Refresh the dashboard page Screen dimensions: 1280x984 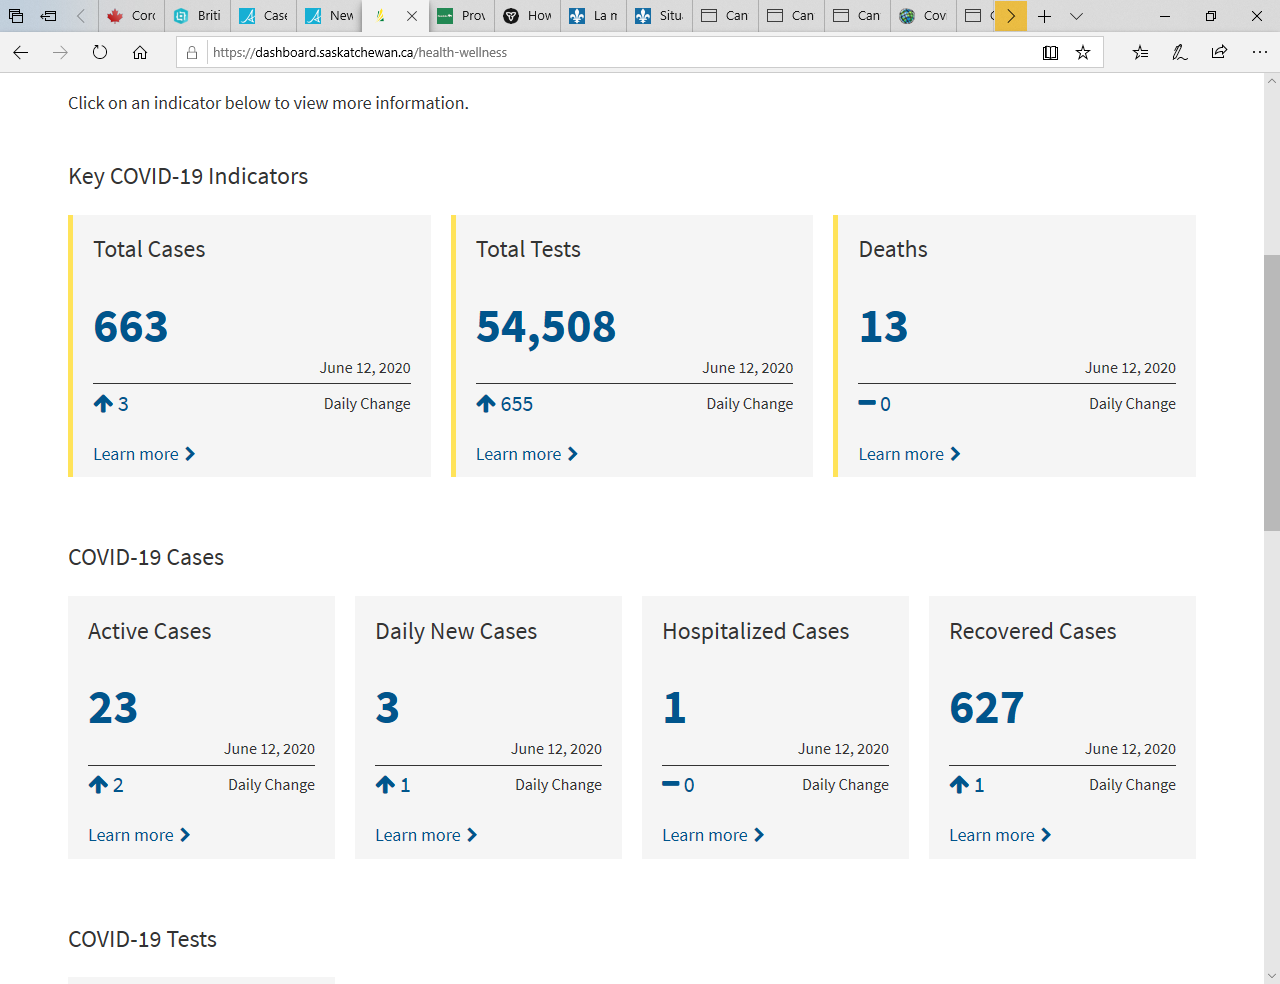(100, 53)
